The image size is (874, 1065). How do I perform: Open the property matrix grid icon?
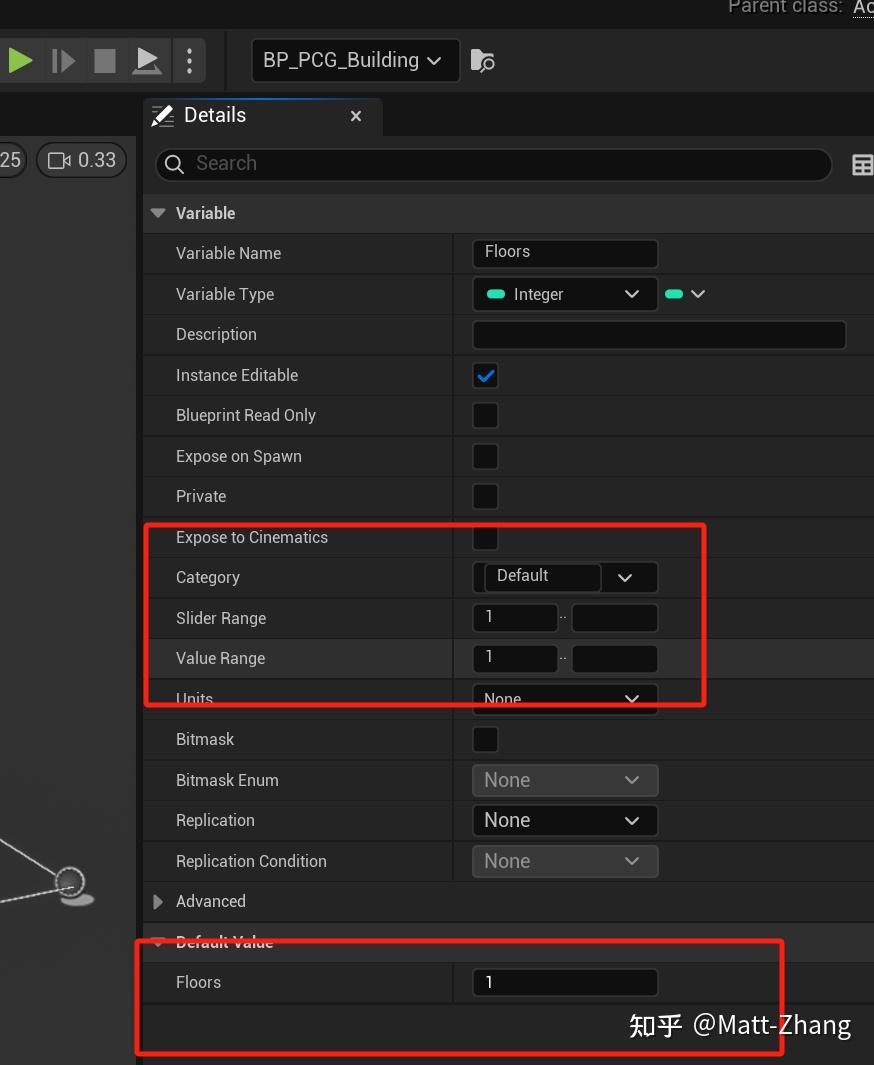click(x=861, y=165)
